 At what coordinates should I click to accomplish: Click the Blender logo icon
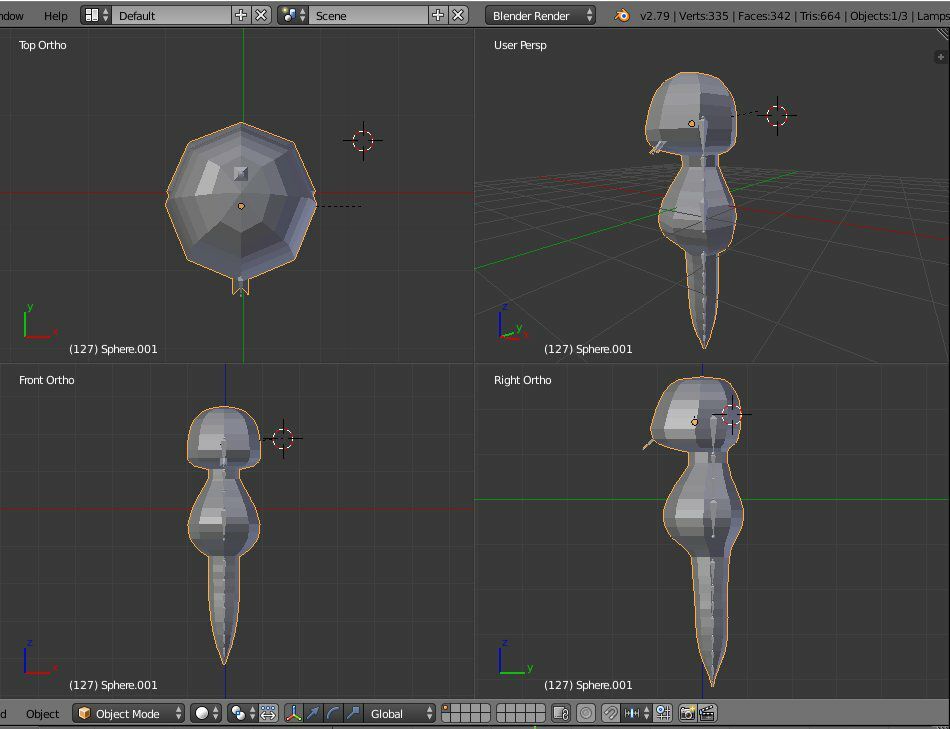click(x=622, y=16)
